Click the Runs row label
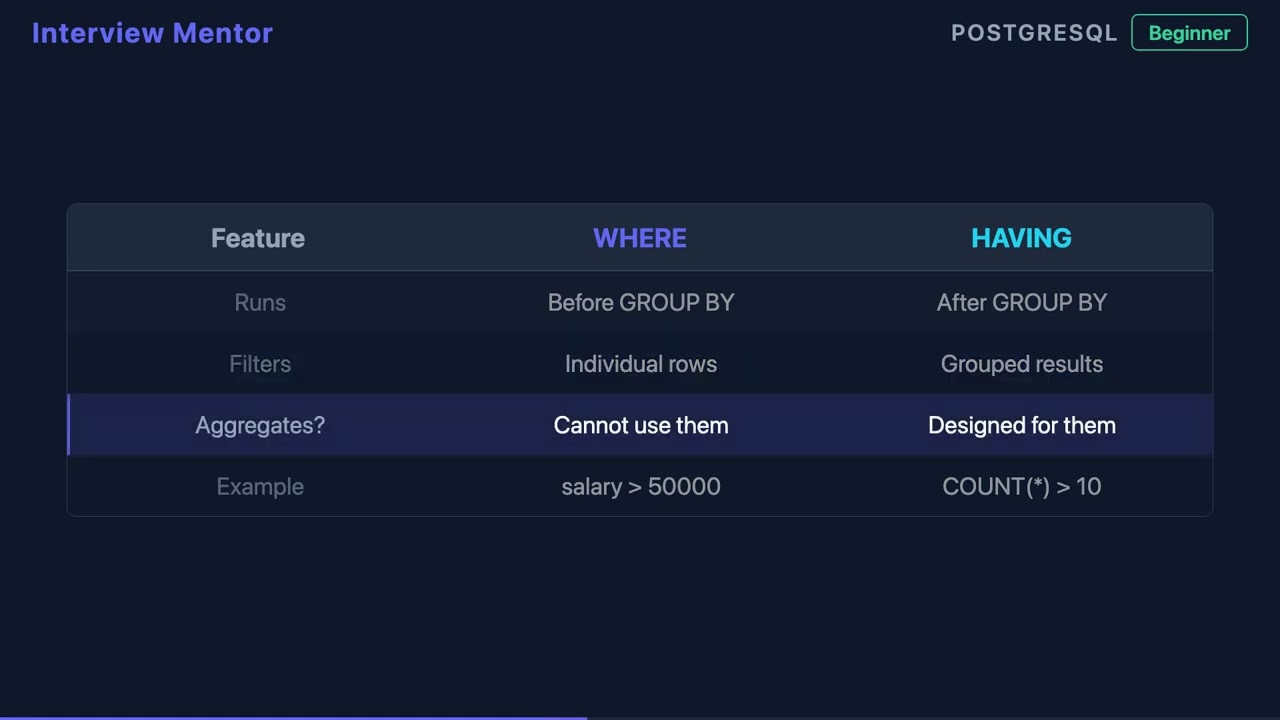Viewport: 1280px width, 720px height. 260,302
